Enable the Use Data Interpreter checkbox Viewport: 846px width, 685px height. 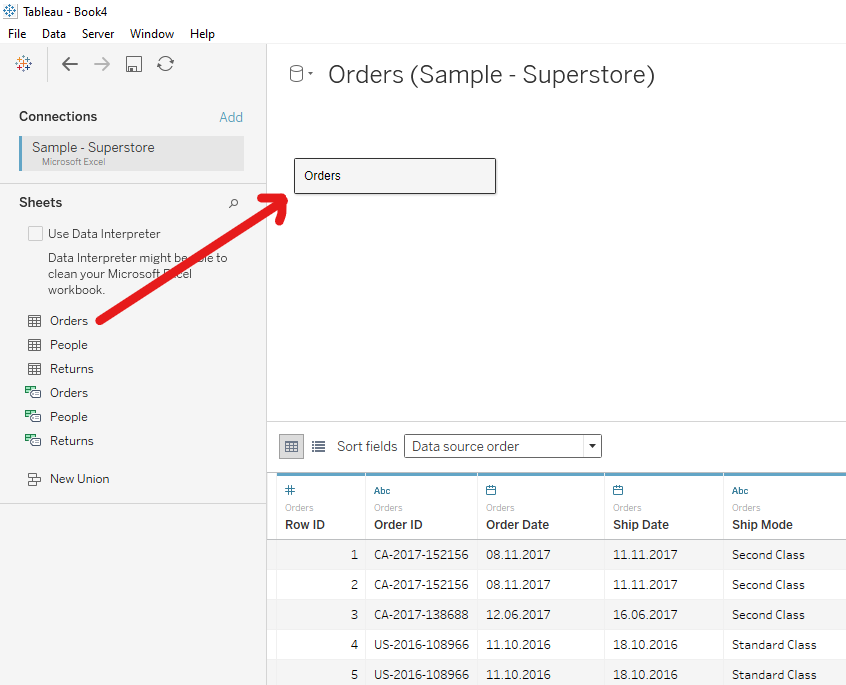coord(36,234)
